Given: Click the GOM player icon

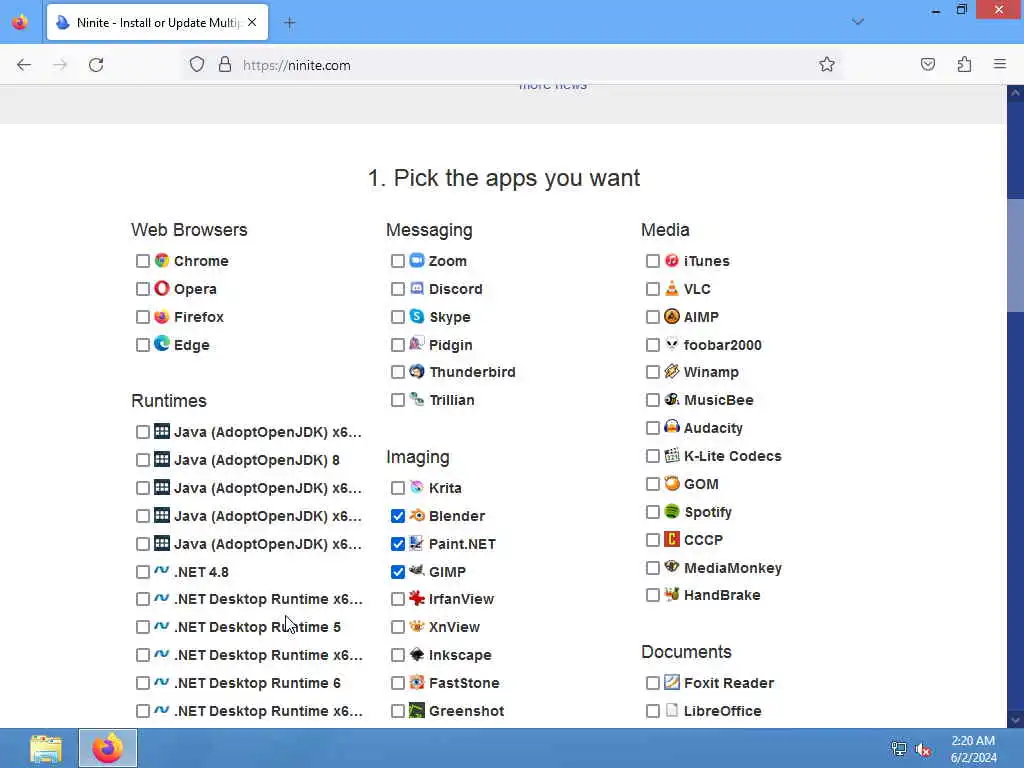Looking at the screenshot, I should [671, 484].
